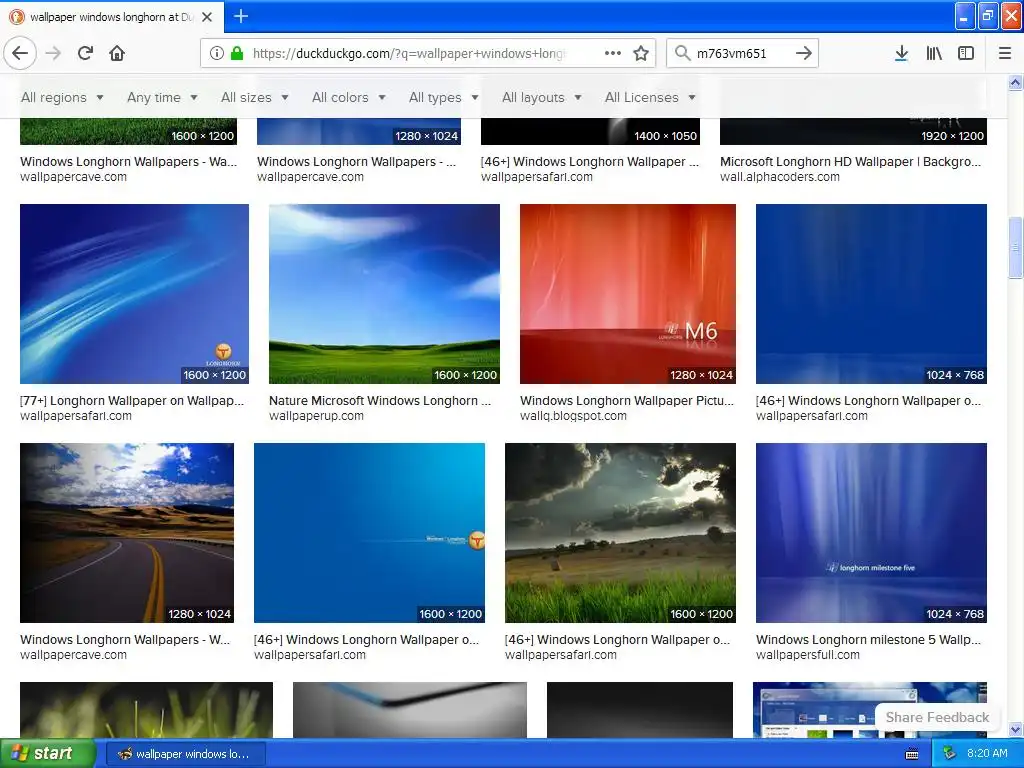
Task: Open Microsoft Longhorn HD Wallpaper link
Action: (850, 161)
